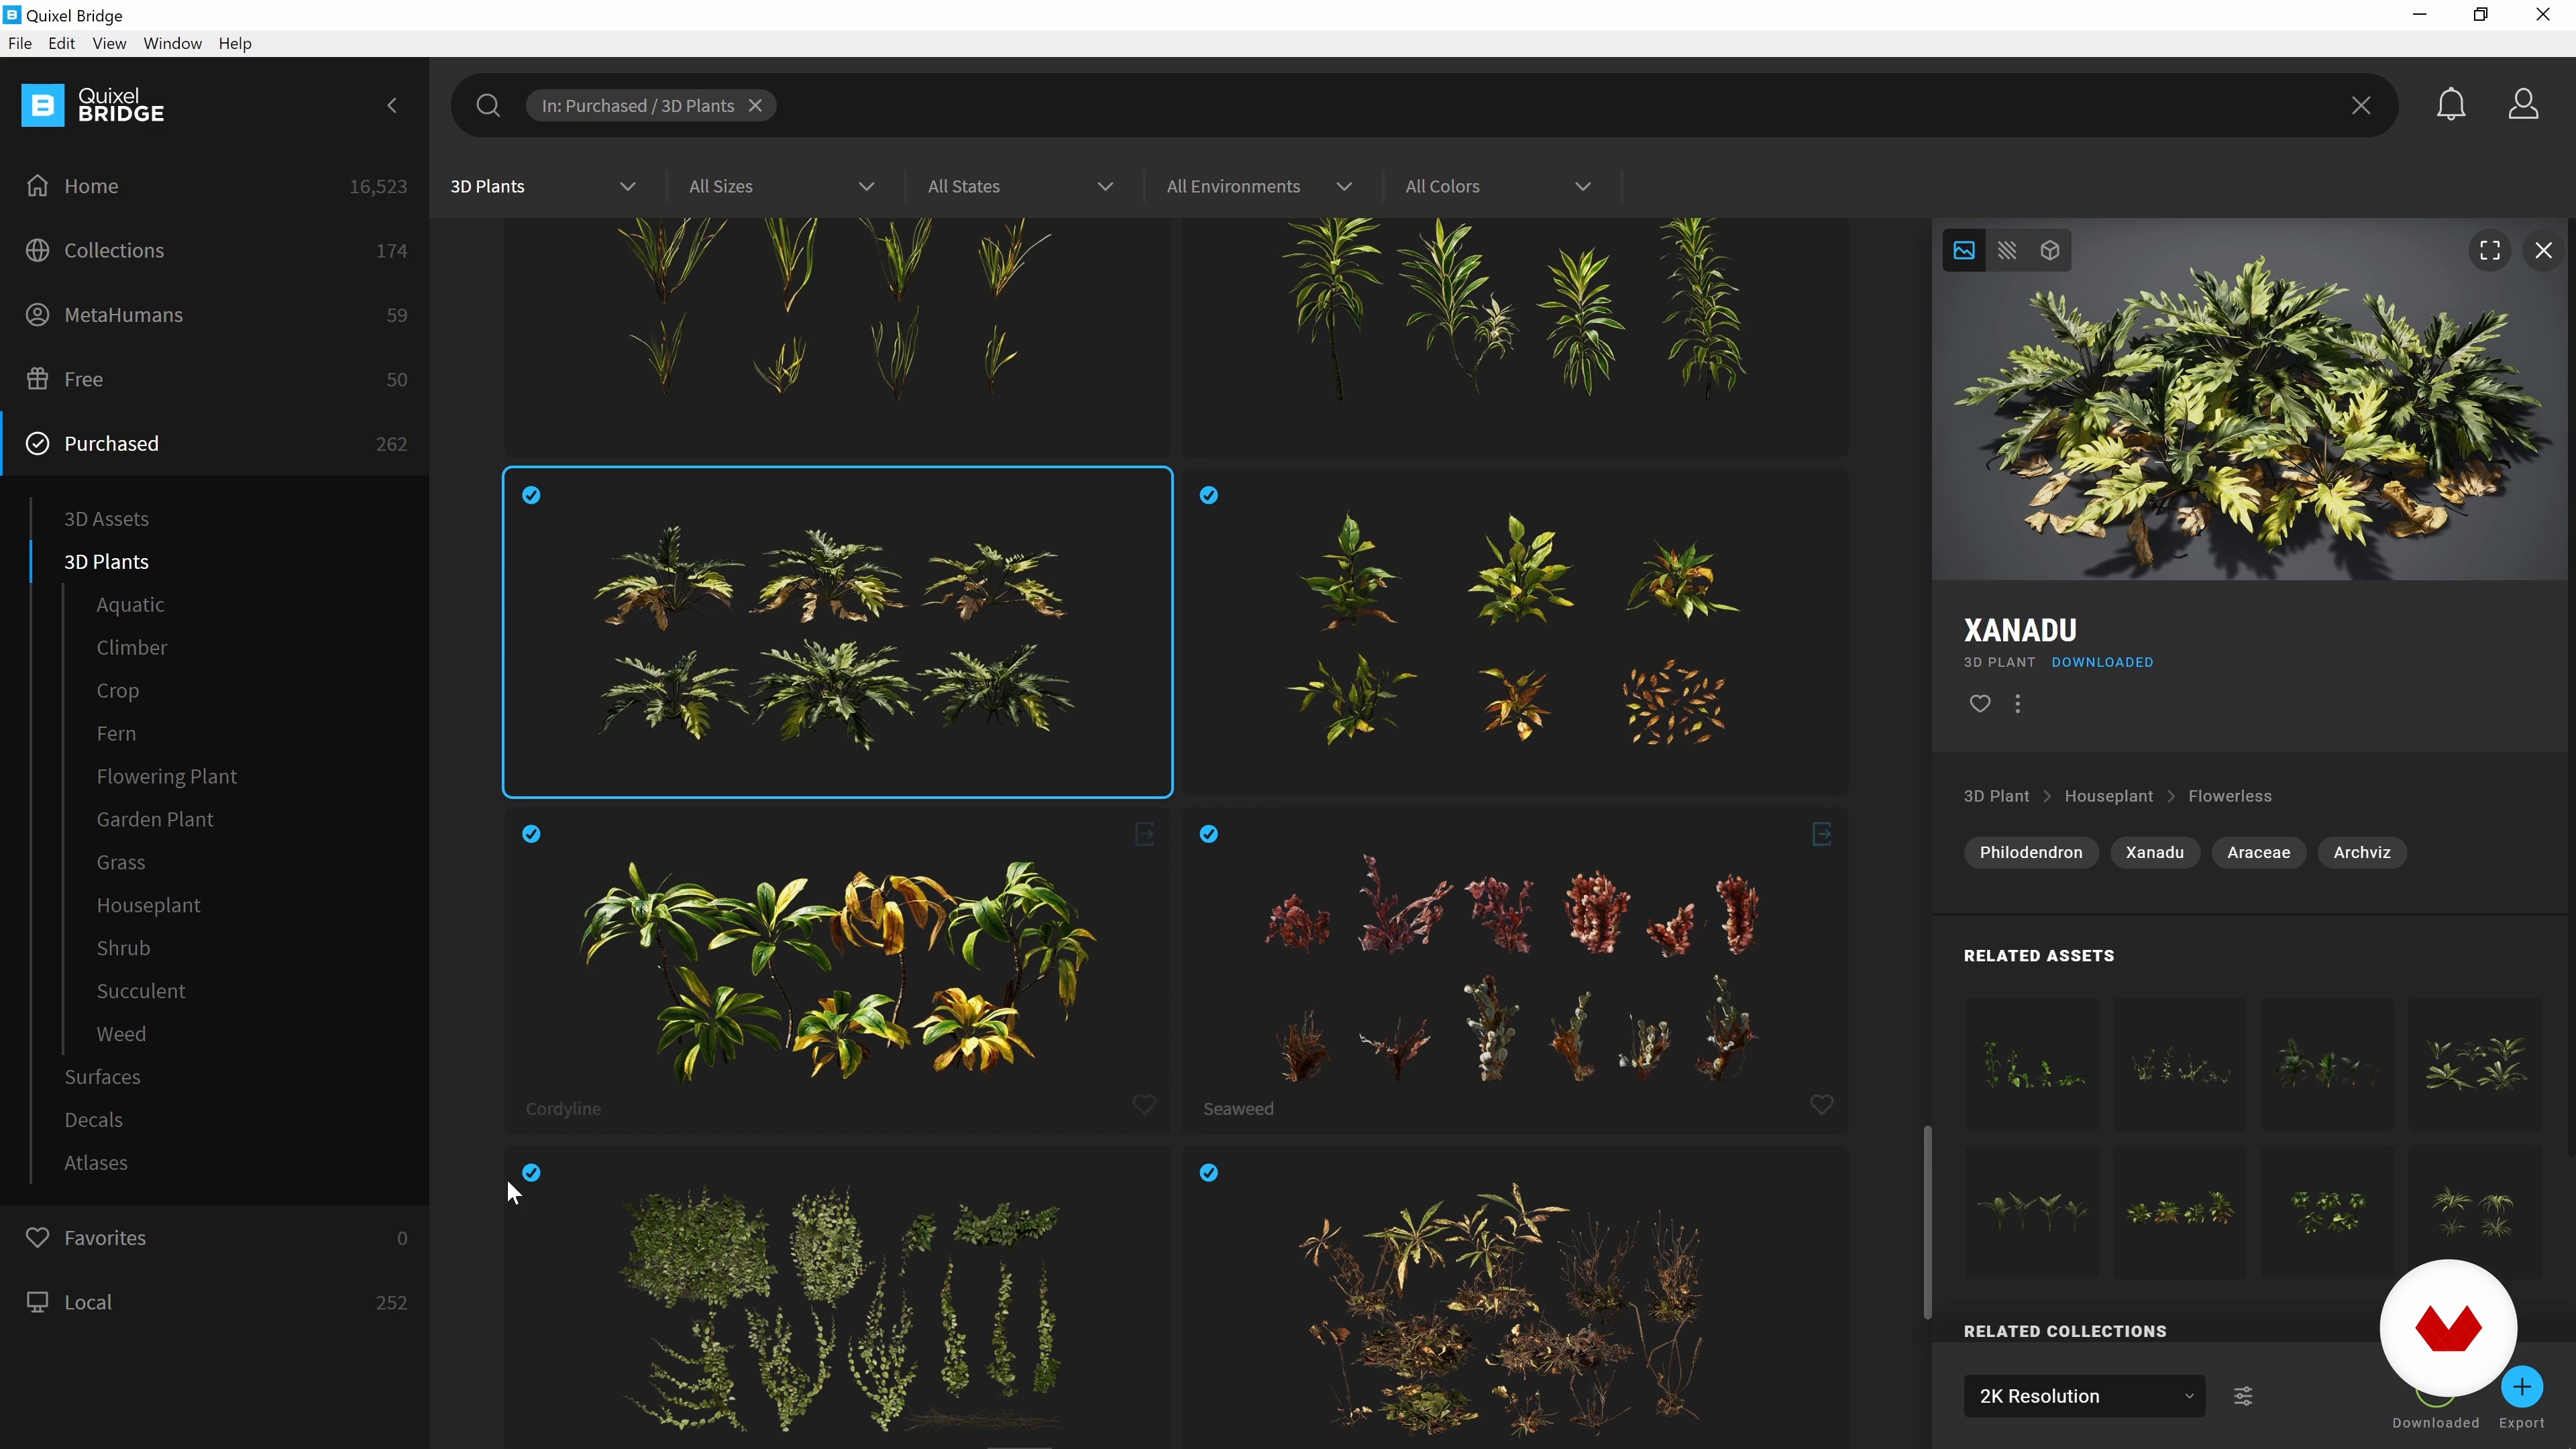Select the Houseplant subcategory
The height and width of the screenshot is (1449, 2576).
pos(148,905)
